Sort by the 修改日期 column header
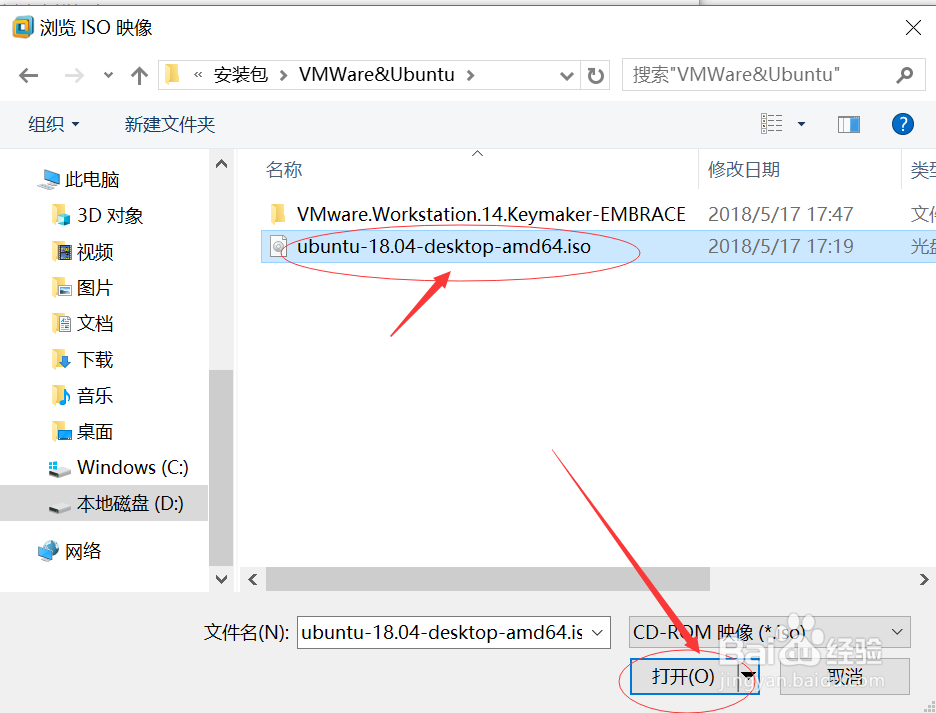This screenshot has width=936, height=713. (x=744, y=170)
